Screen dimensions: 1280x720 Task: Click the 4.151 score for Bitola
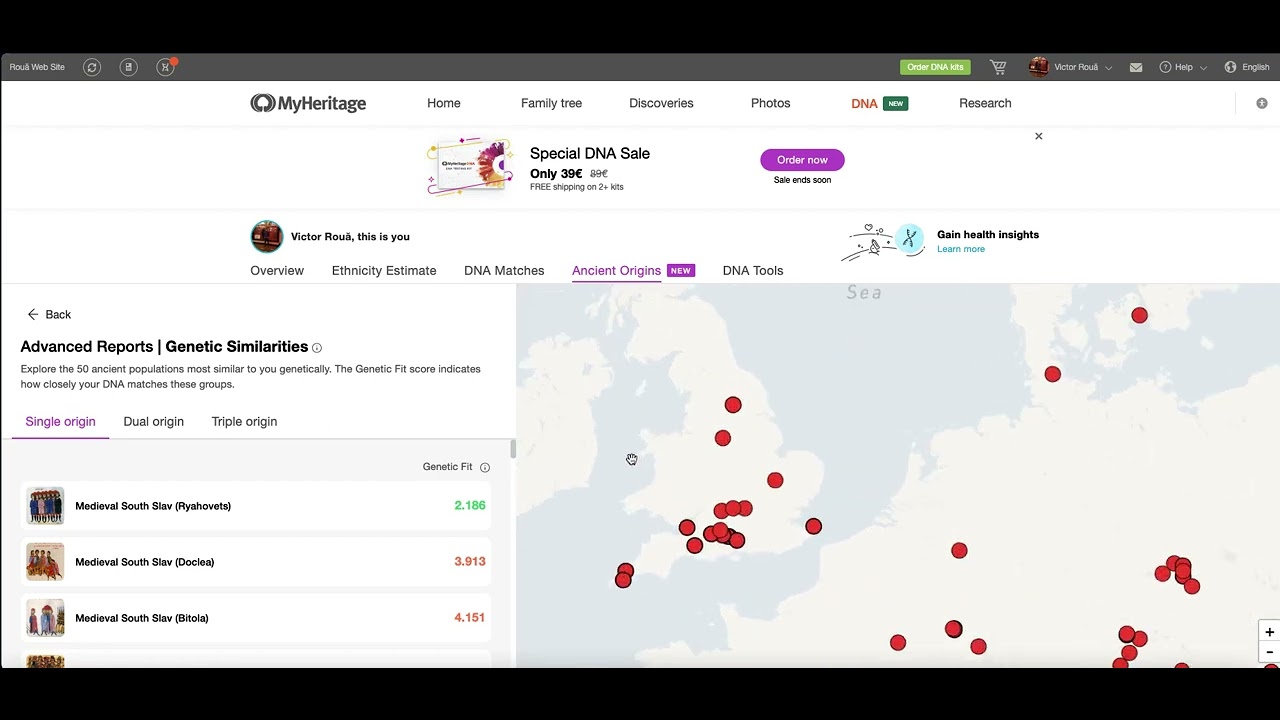pos(470,618)
